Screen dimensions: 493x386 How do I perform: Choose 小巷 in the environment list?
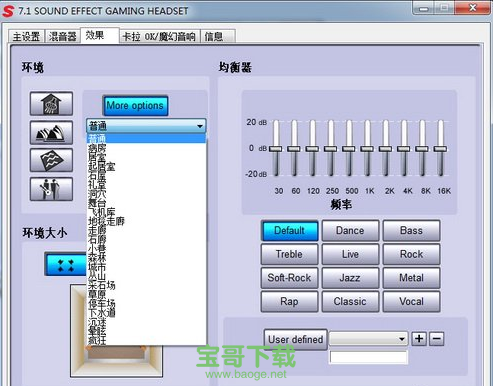point(146,248)
